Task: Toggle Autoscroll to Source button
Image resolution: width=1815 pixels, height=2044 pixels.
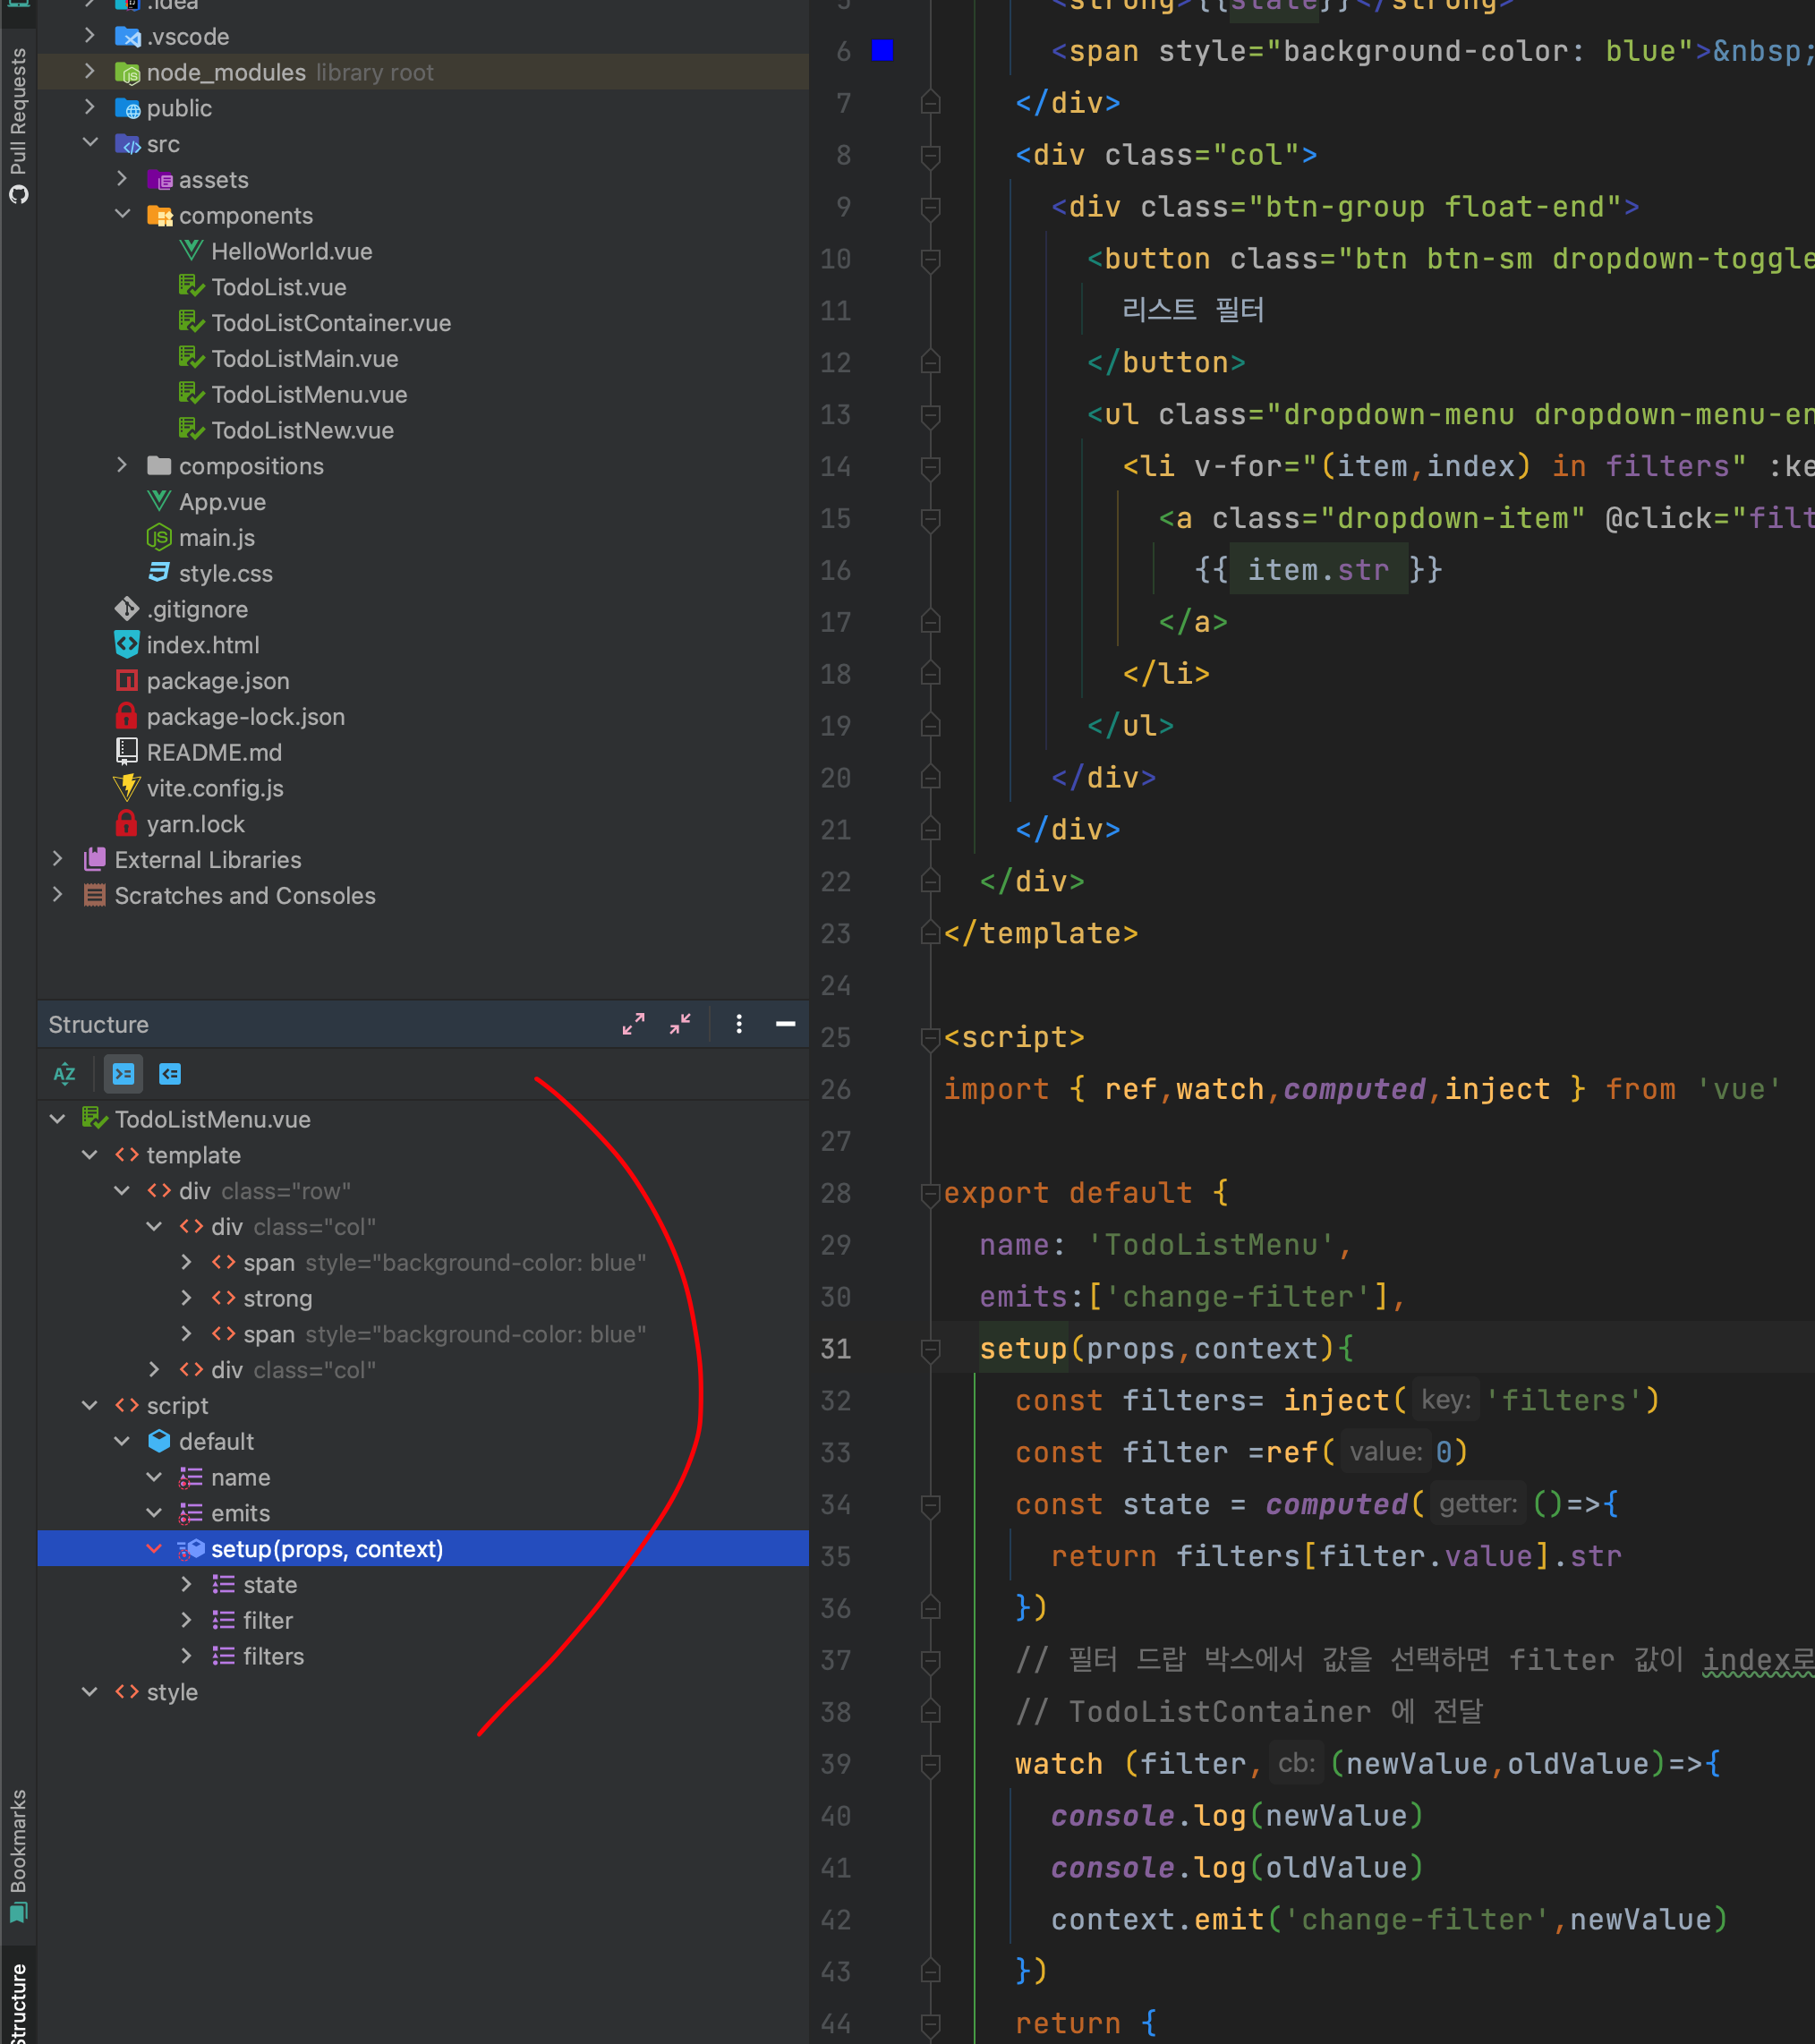Action: pos(123,1074)
